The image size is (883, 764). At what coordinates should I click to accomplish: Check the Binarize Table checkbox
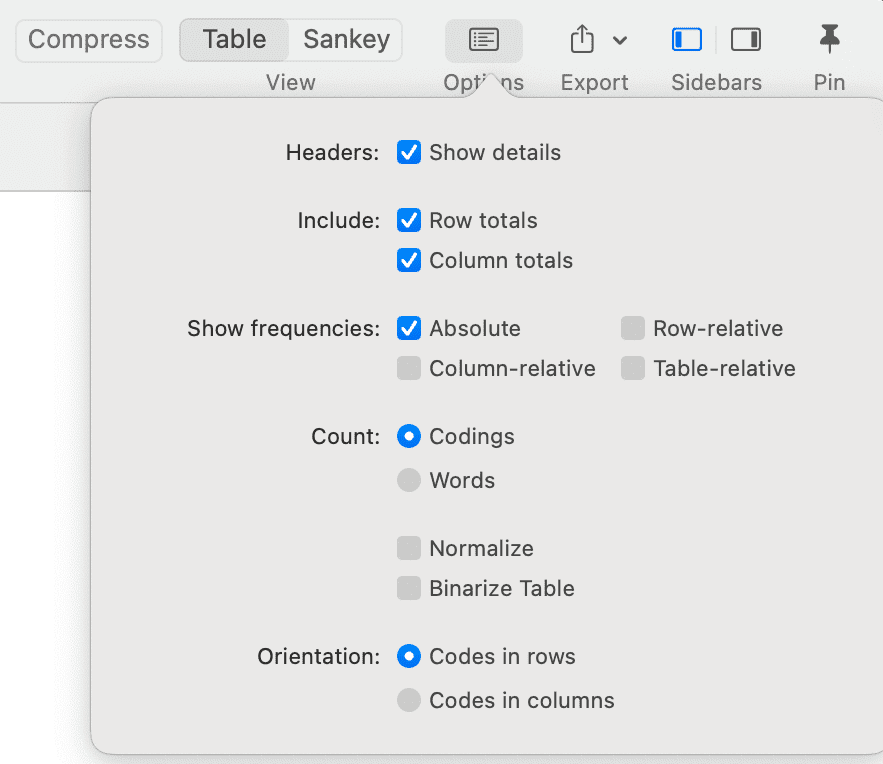(x=409, y=588)
